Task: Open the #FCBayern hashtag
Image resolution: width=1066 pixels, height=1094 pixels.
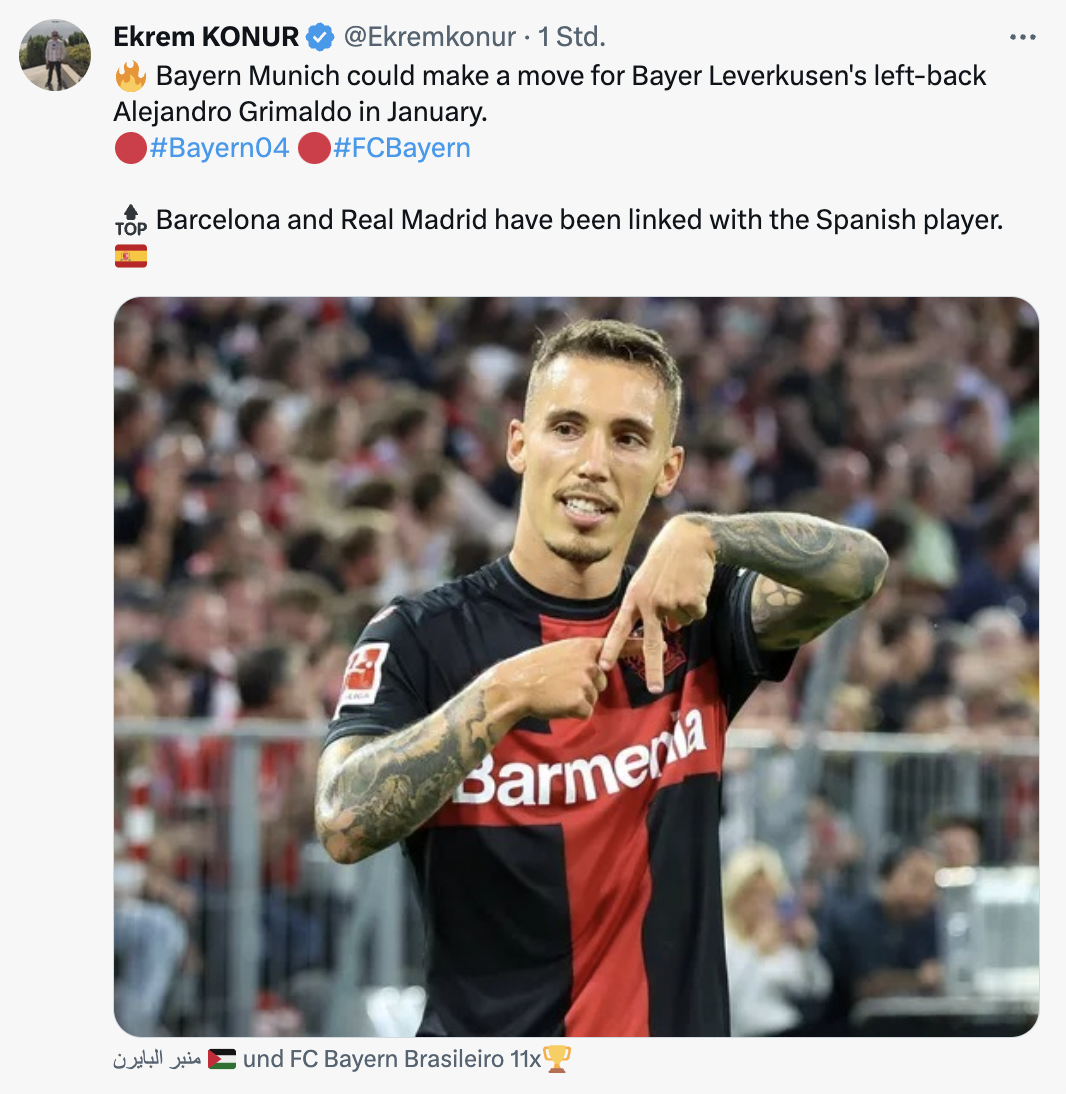Action: (x=402, y=148)
